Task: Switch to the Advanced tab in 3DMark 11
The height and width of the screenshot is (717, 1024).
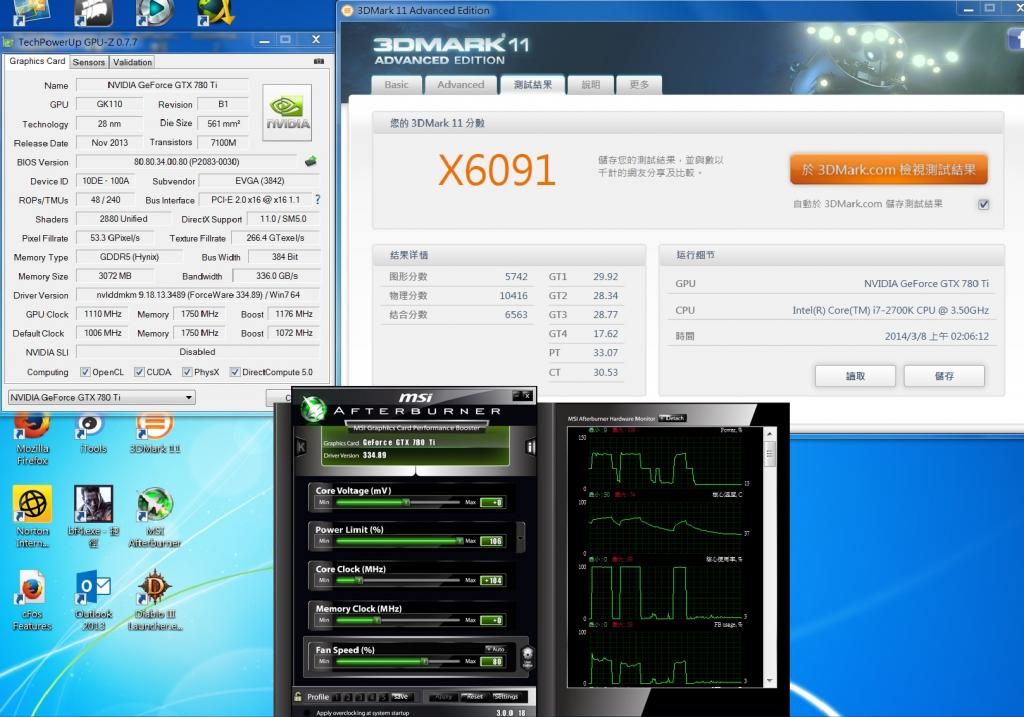Action: [460, 85]
